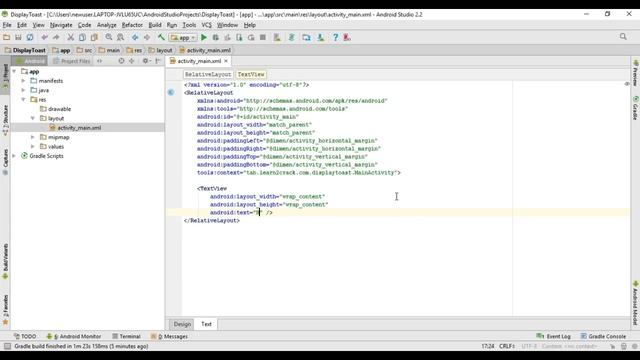Click the src breadcrumb folder
The height and width of the screenshot is (360, 640).
pyautogui.click(x=84, y=50)
